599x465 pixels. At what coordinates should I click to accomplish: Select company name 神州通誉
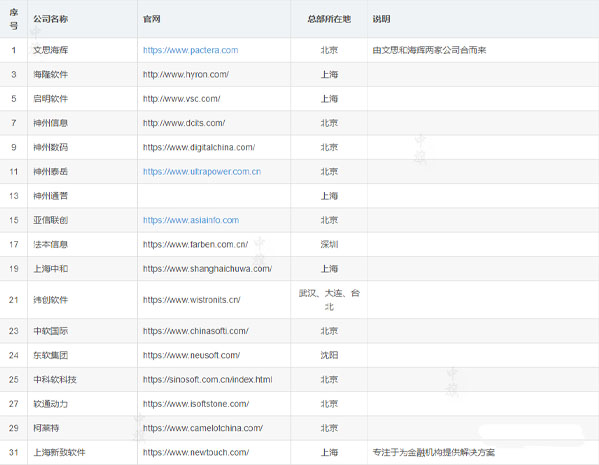(x=50, y=196)
